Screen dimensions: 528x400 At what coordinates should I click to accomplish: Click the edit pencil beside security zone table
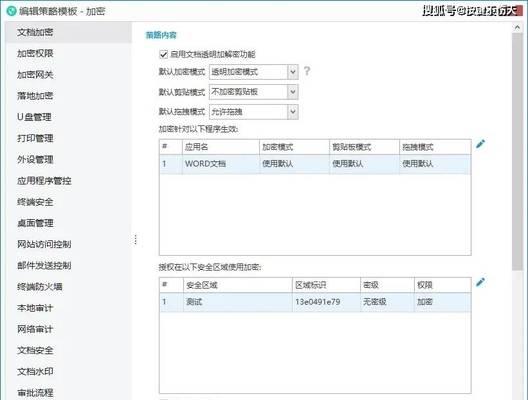click(x=481, y=282)
